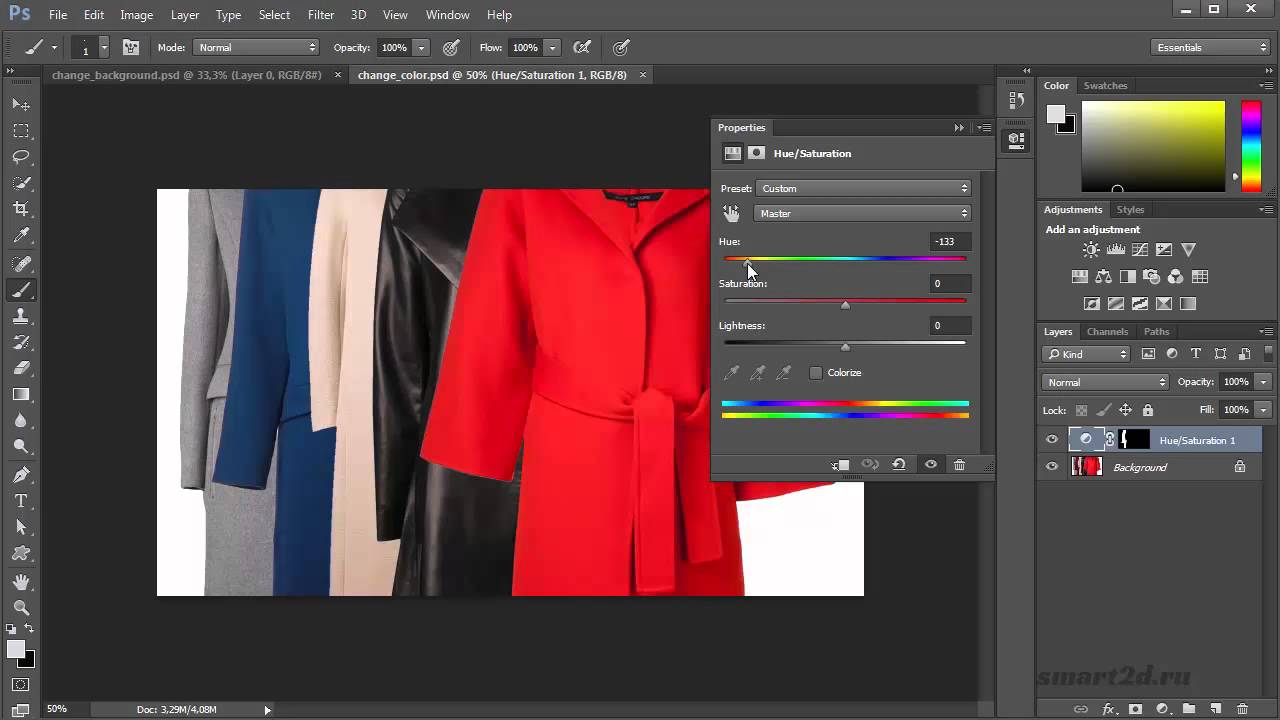Toggle pressure for opacity button

click(x=451, y=47)
